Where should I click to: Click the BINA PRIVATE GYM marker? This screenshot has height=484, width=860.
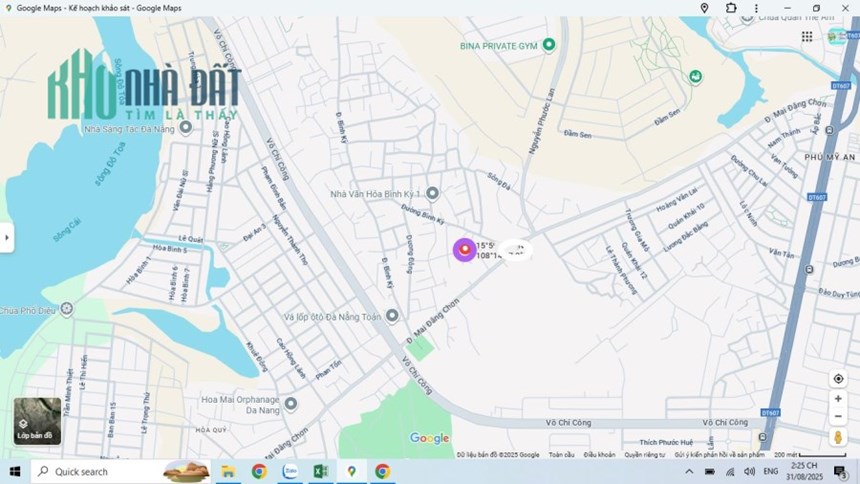(x=548, y=45)
